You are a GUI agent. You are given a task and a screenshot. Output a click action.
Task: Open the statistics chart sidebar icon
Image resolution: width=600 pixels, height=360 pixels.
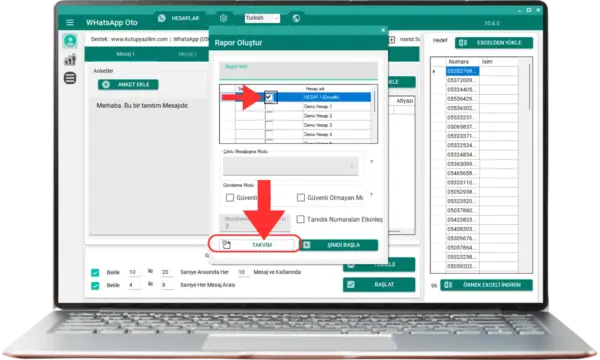(70, 60)
